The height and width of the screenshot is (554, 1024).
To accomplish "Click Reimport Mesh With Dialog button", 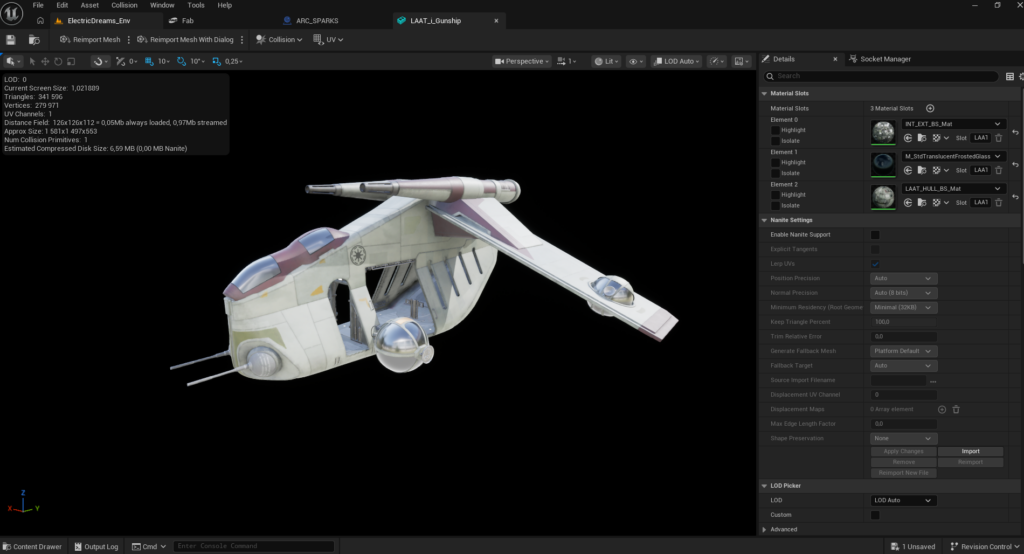I will tap(185, 40).
